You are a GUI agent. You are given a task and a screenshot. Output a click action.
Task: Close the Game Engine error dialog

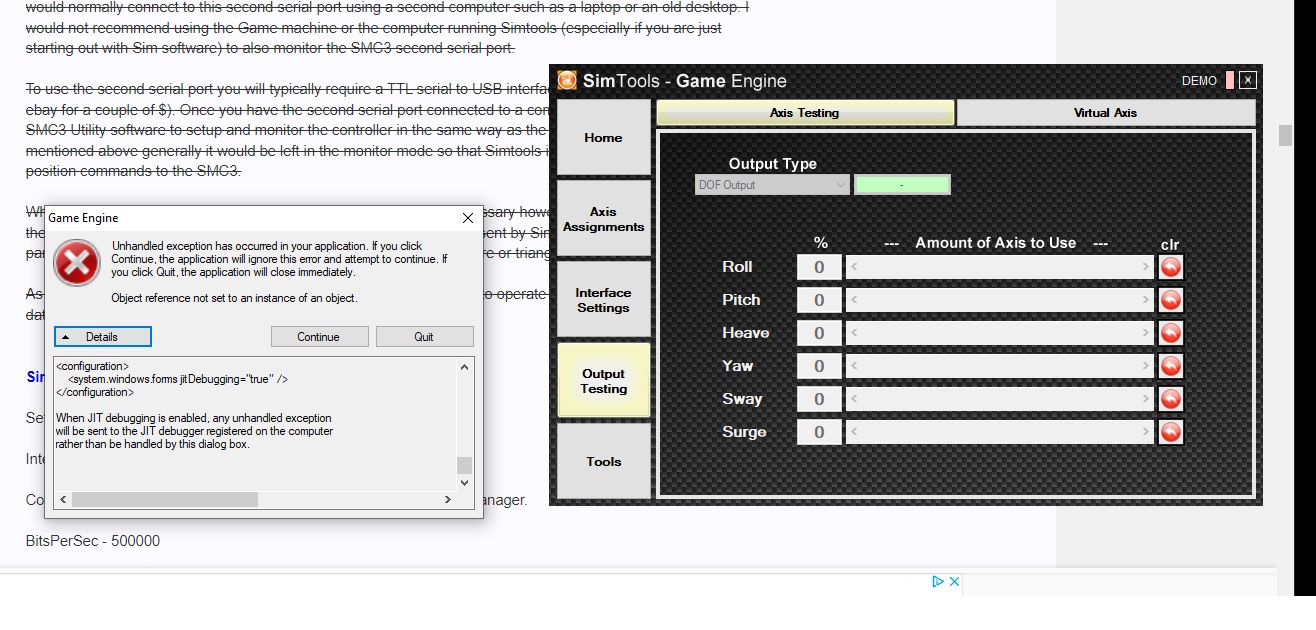tap(468, 218)
